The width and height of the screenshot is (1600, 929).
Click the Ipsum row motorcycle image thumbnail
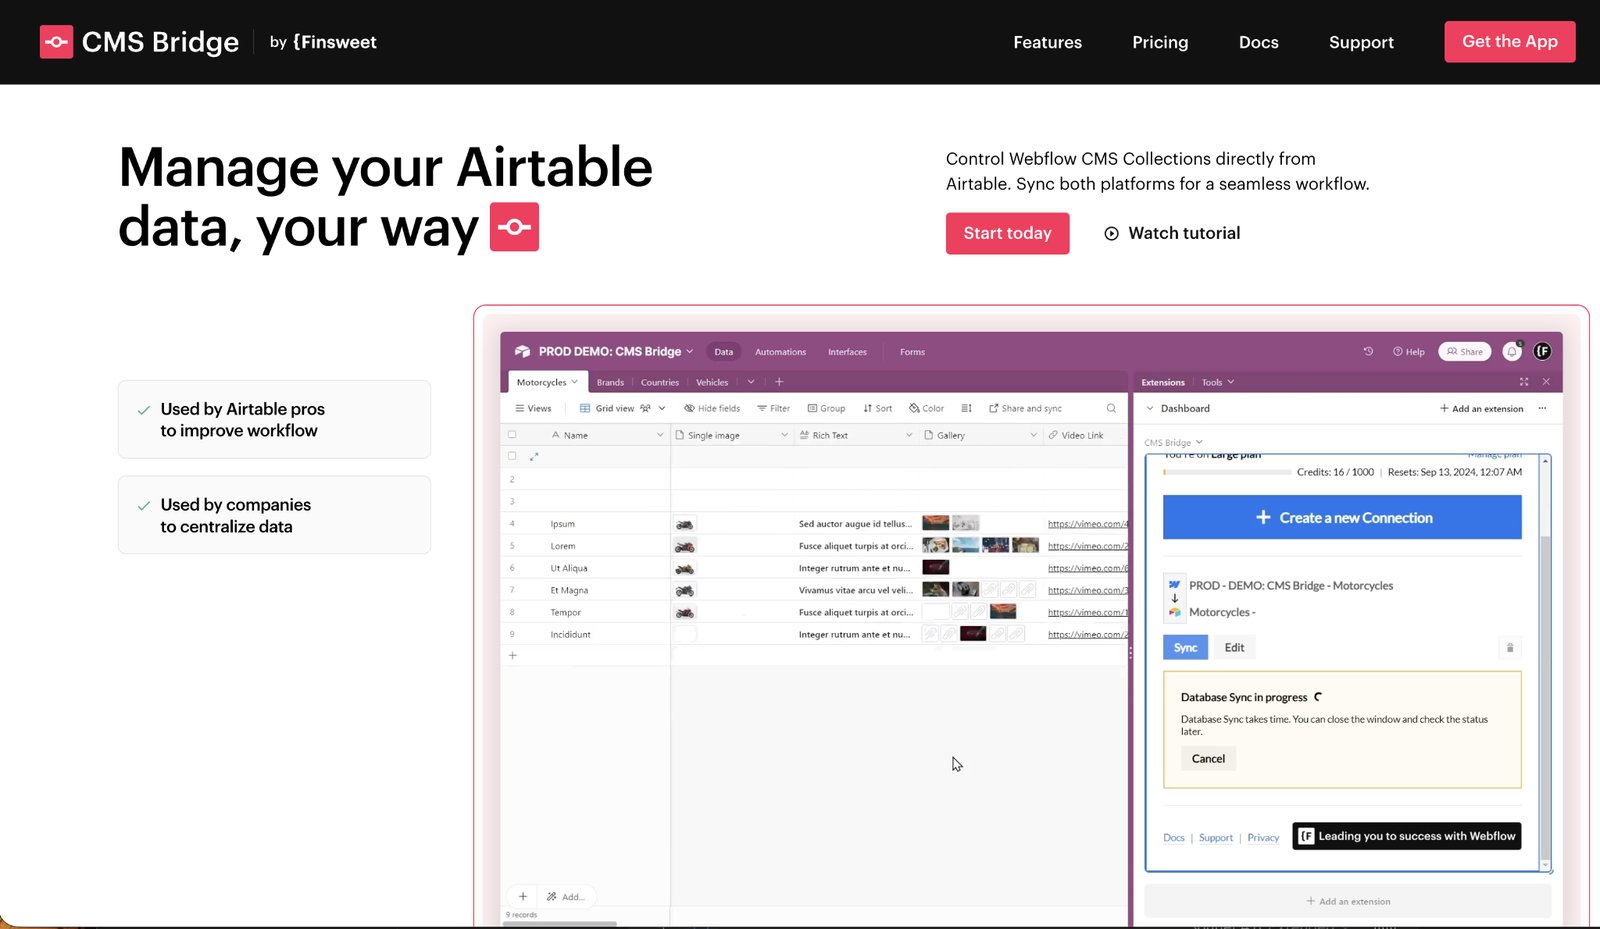click(x=685, y=524)
